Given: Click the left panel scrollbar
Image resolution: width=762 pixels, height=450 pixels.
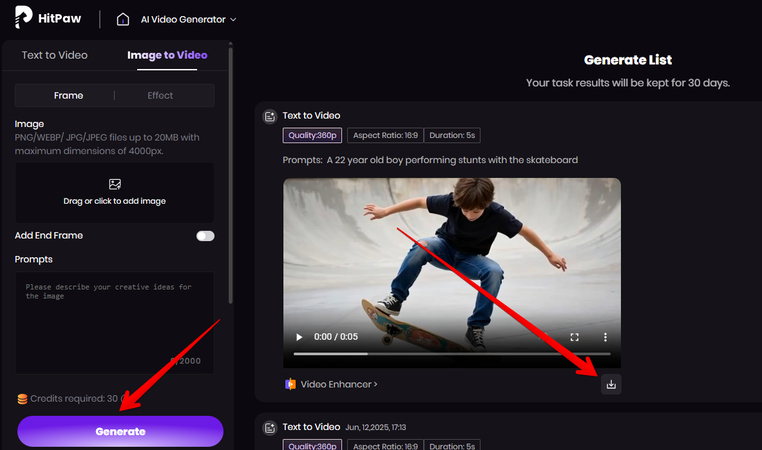Looking at the screenshot, I should tap(230, 175).
